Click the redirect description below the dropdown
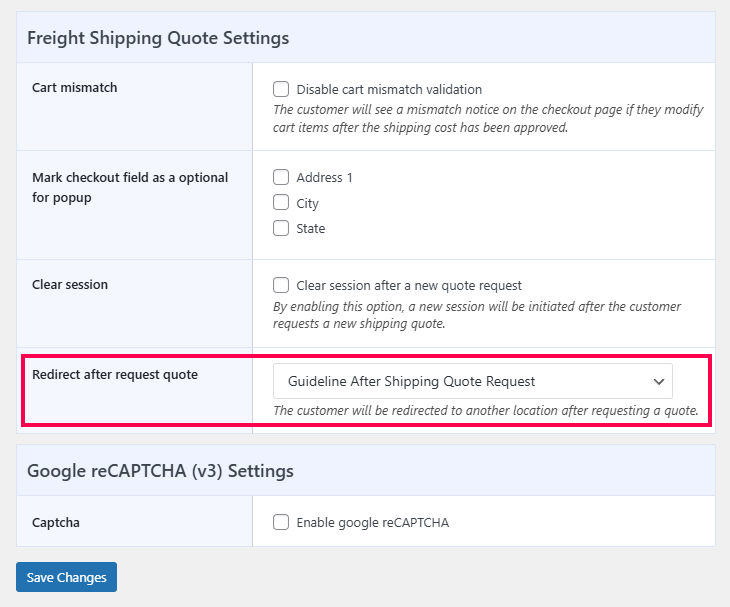Image resolution: width=730 pixels, height=607 pixels. (485, 411)
